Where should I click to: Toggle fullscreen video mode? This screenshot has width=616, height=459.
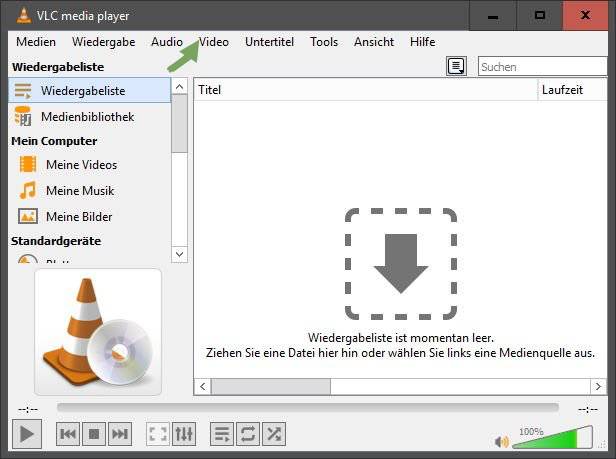pos(158,434)
